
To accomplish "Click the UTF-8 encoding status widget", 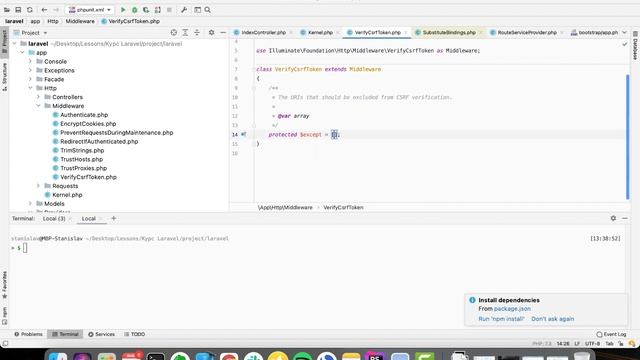I will (x=592, y=344).
